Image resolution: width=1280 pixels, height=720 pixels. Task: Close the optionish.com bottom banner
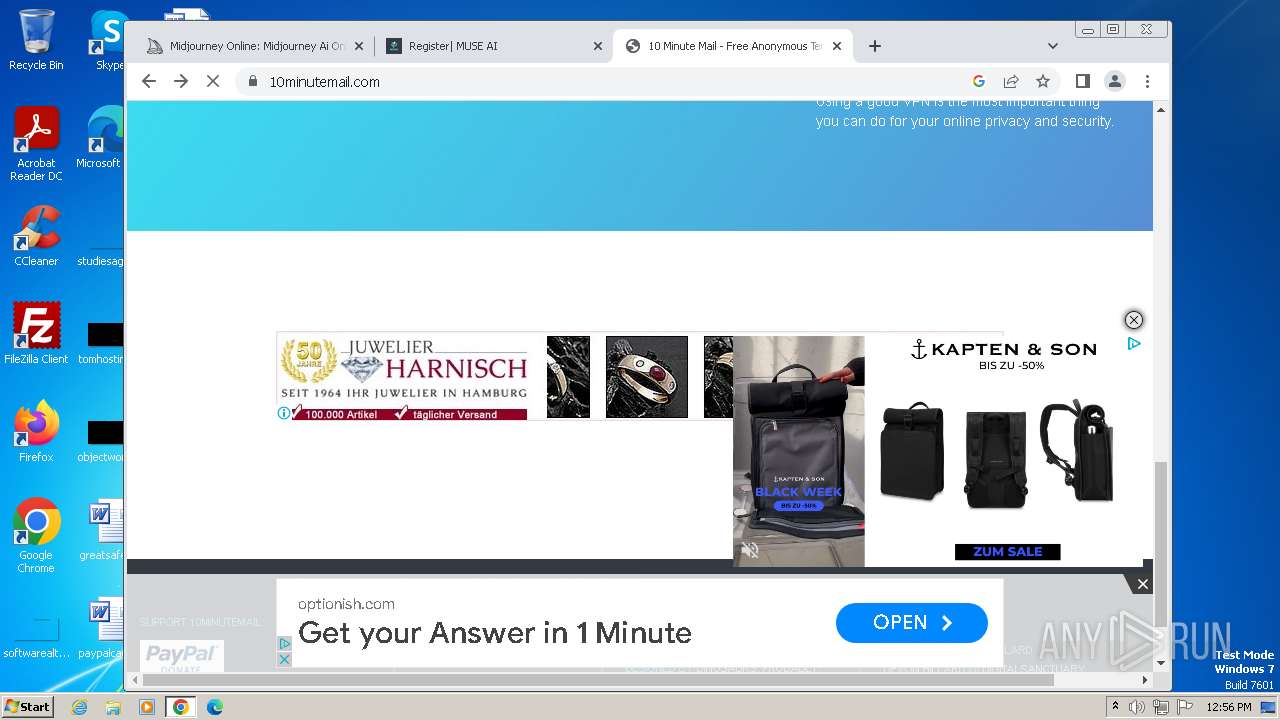click(1143, 584)
